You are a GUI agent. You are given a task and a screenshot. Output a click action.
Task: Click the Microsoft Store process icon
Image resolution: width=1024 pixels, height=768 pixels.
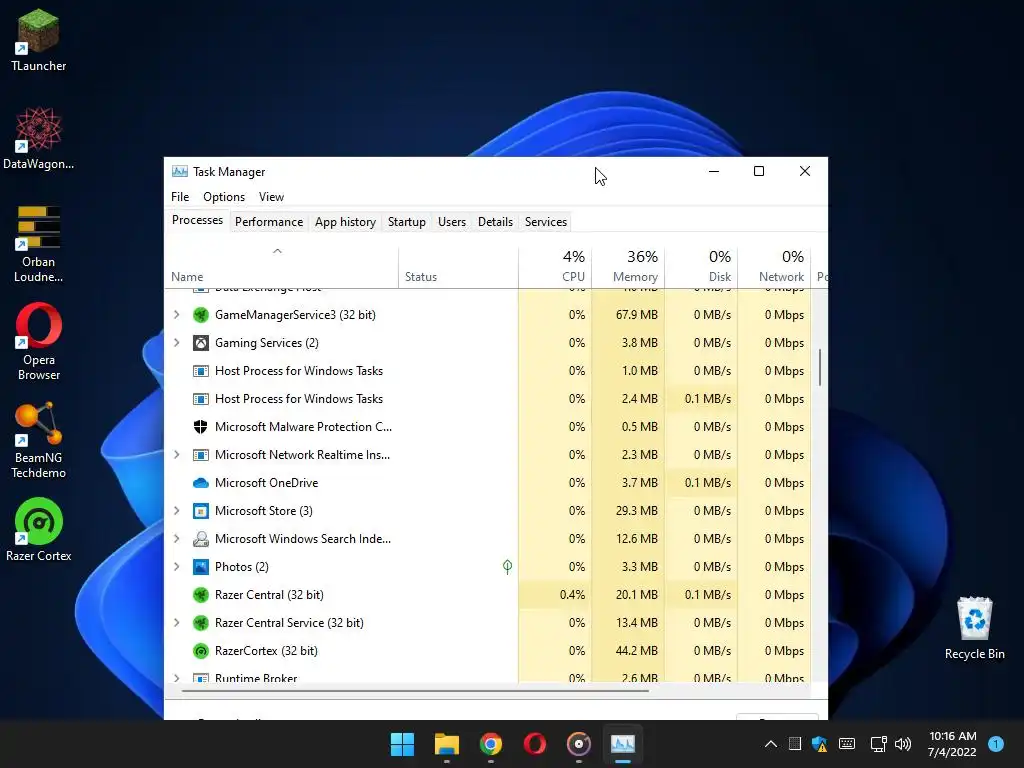pyautogui.click(x=200, y=511)
